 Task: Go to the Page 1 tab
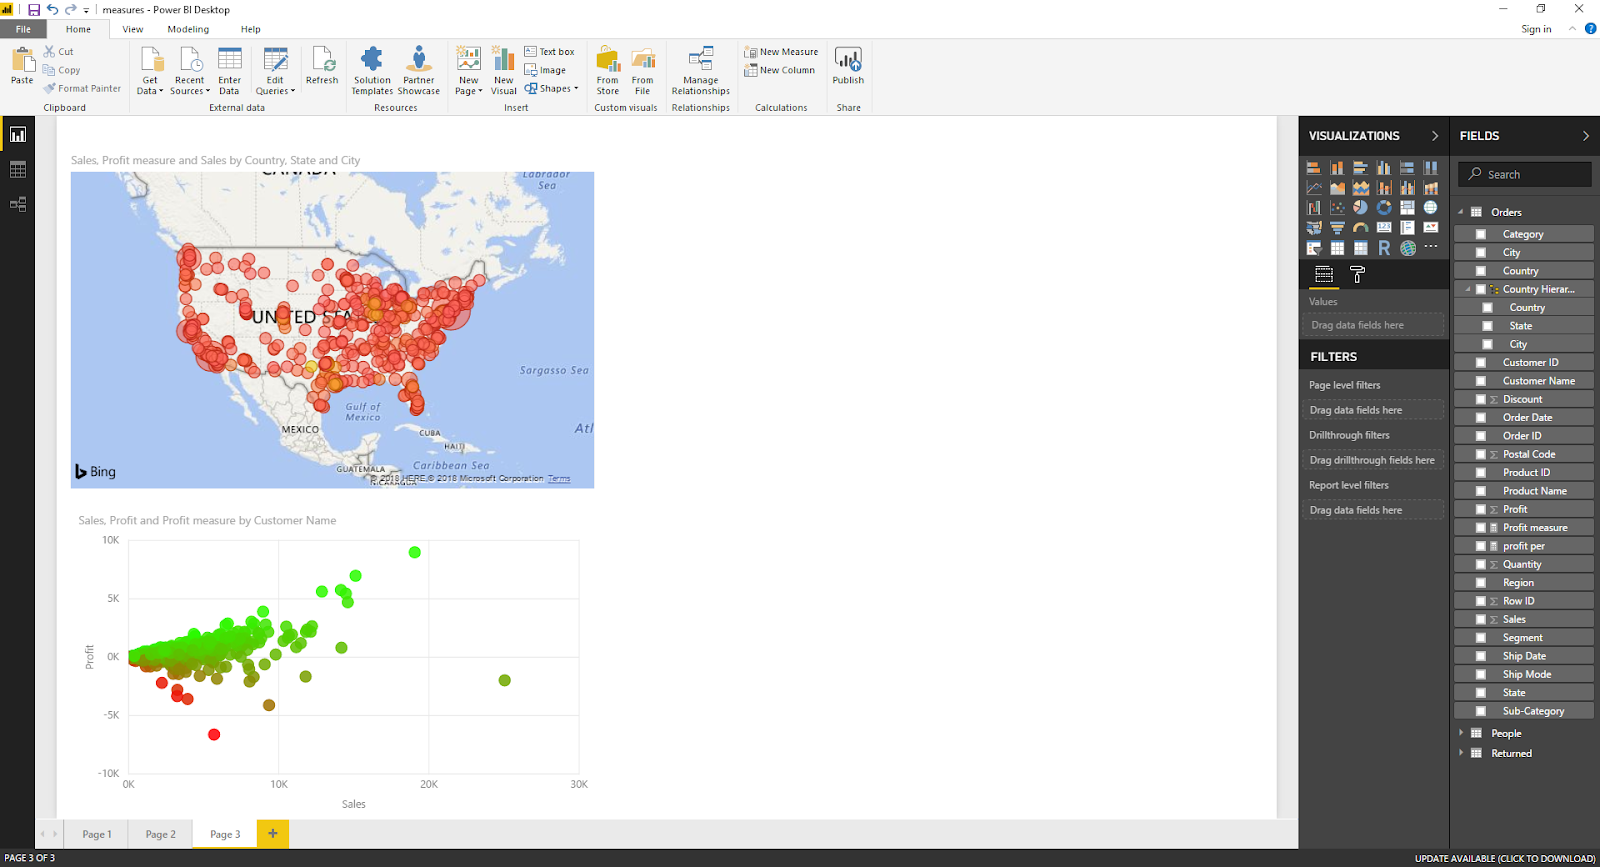tap(97, 834)
